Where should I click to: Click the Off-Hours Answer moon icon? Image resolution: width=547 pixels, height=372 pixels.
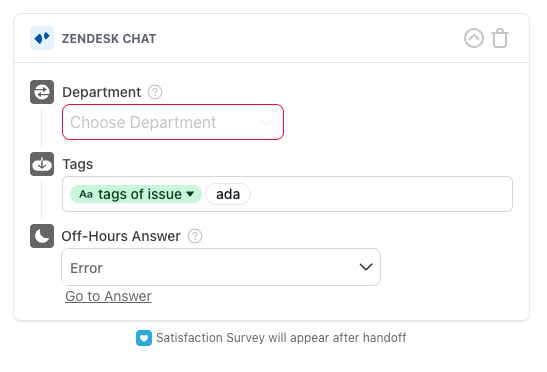[x=42, y=236]
